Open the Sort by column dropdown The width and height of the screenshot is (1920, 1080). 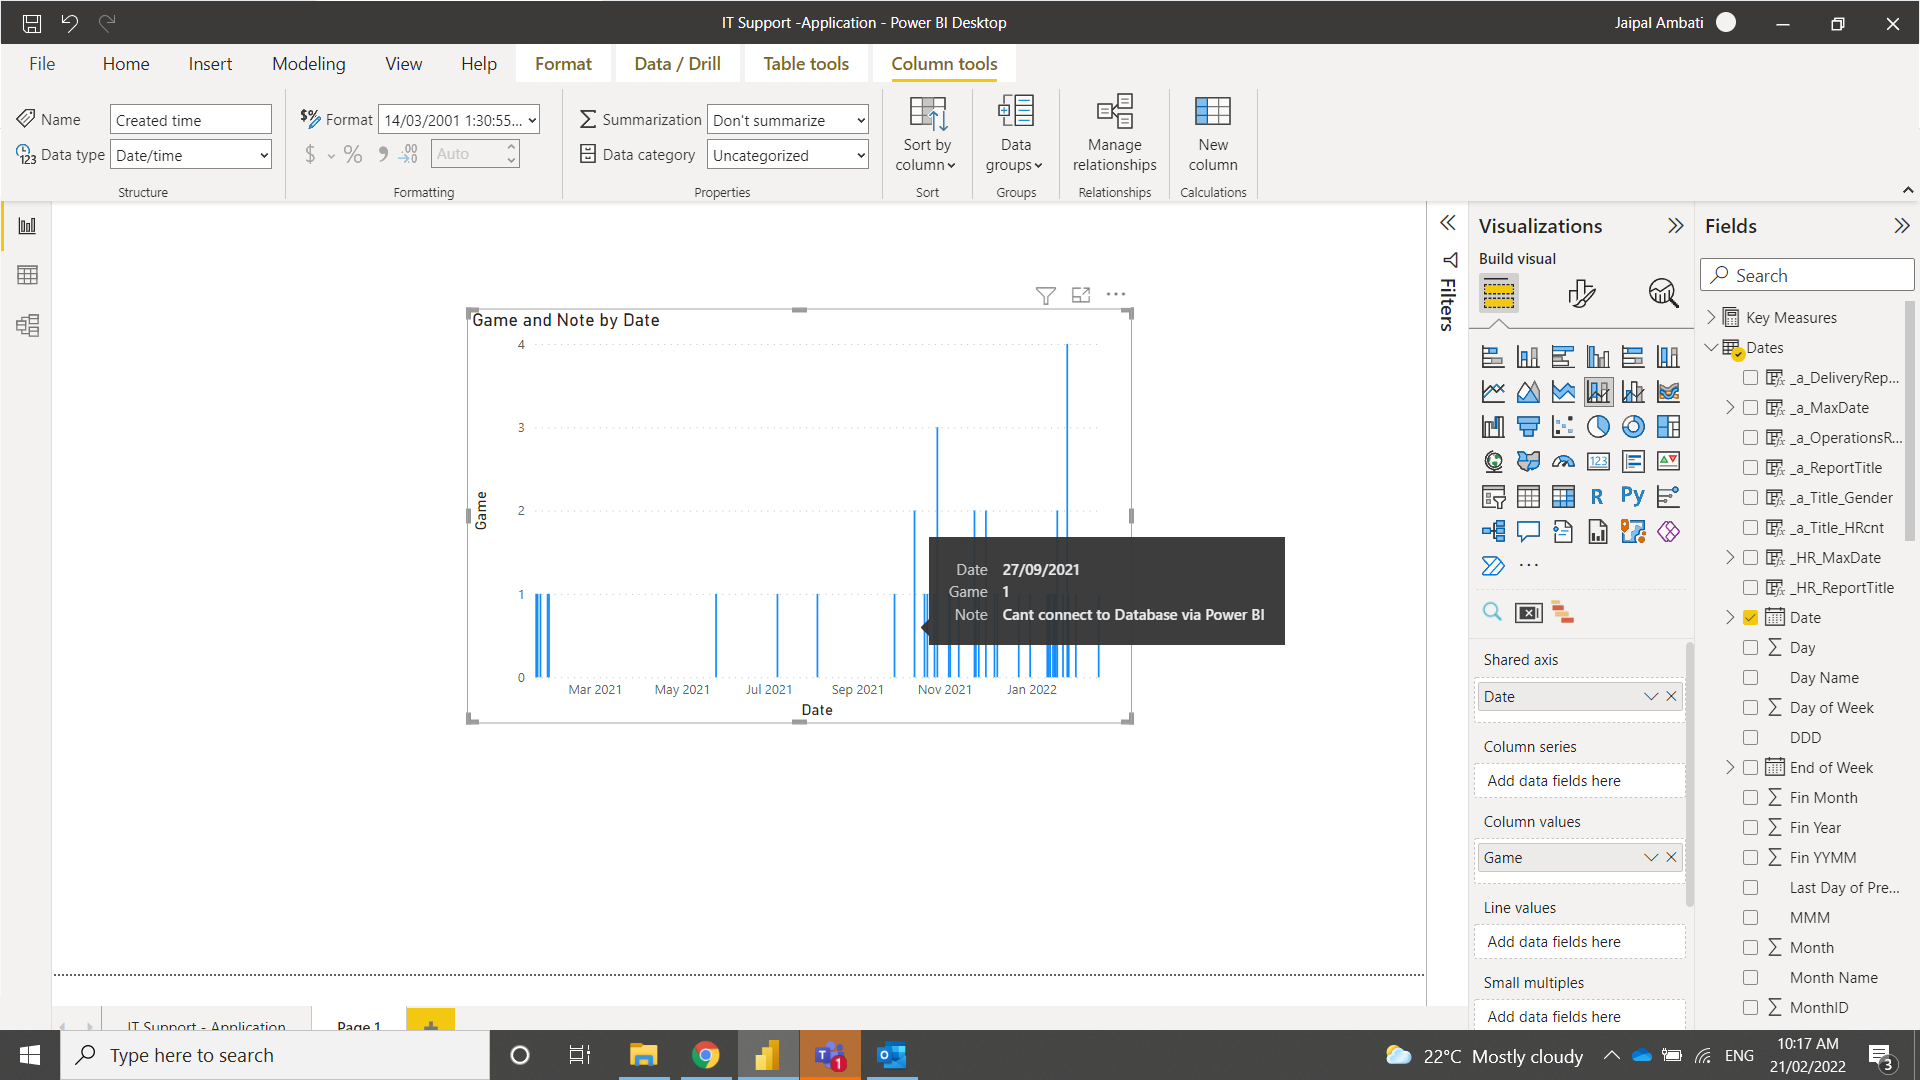click(926, 134)
